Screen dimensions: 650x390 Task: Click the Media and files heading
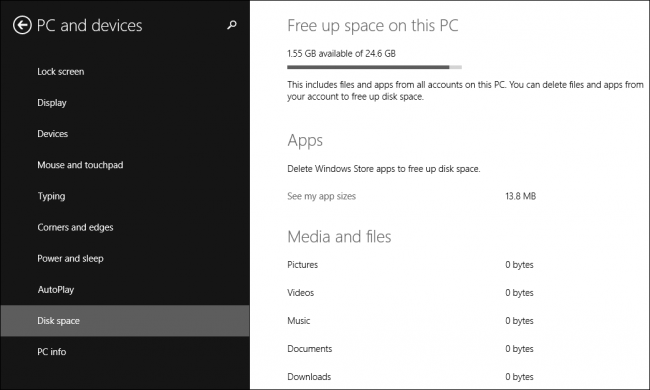tap(339, 237)
